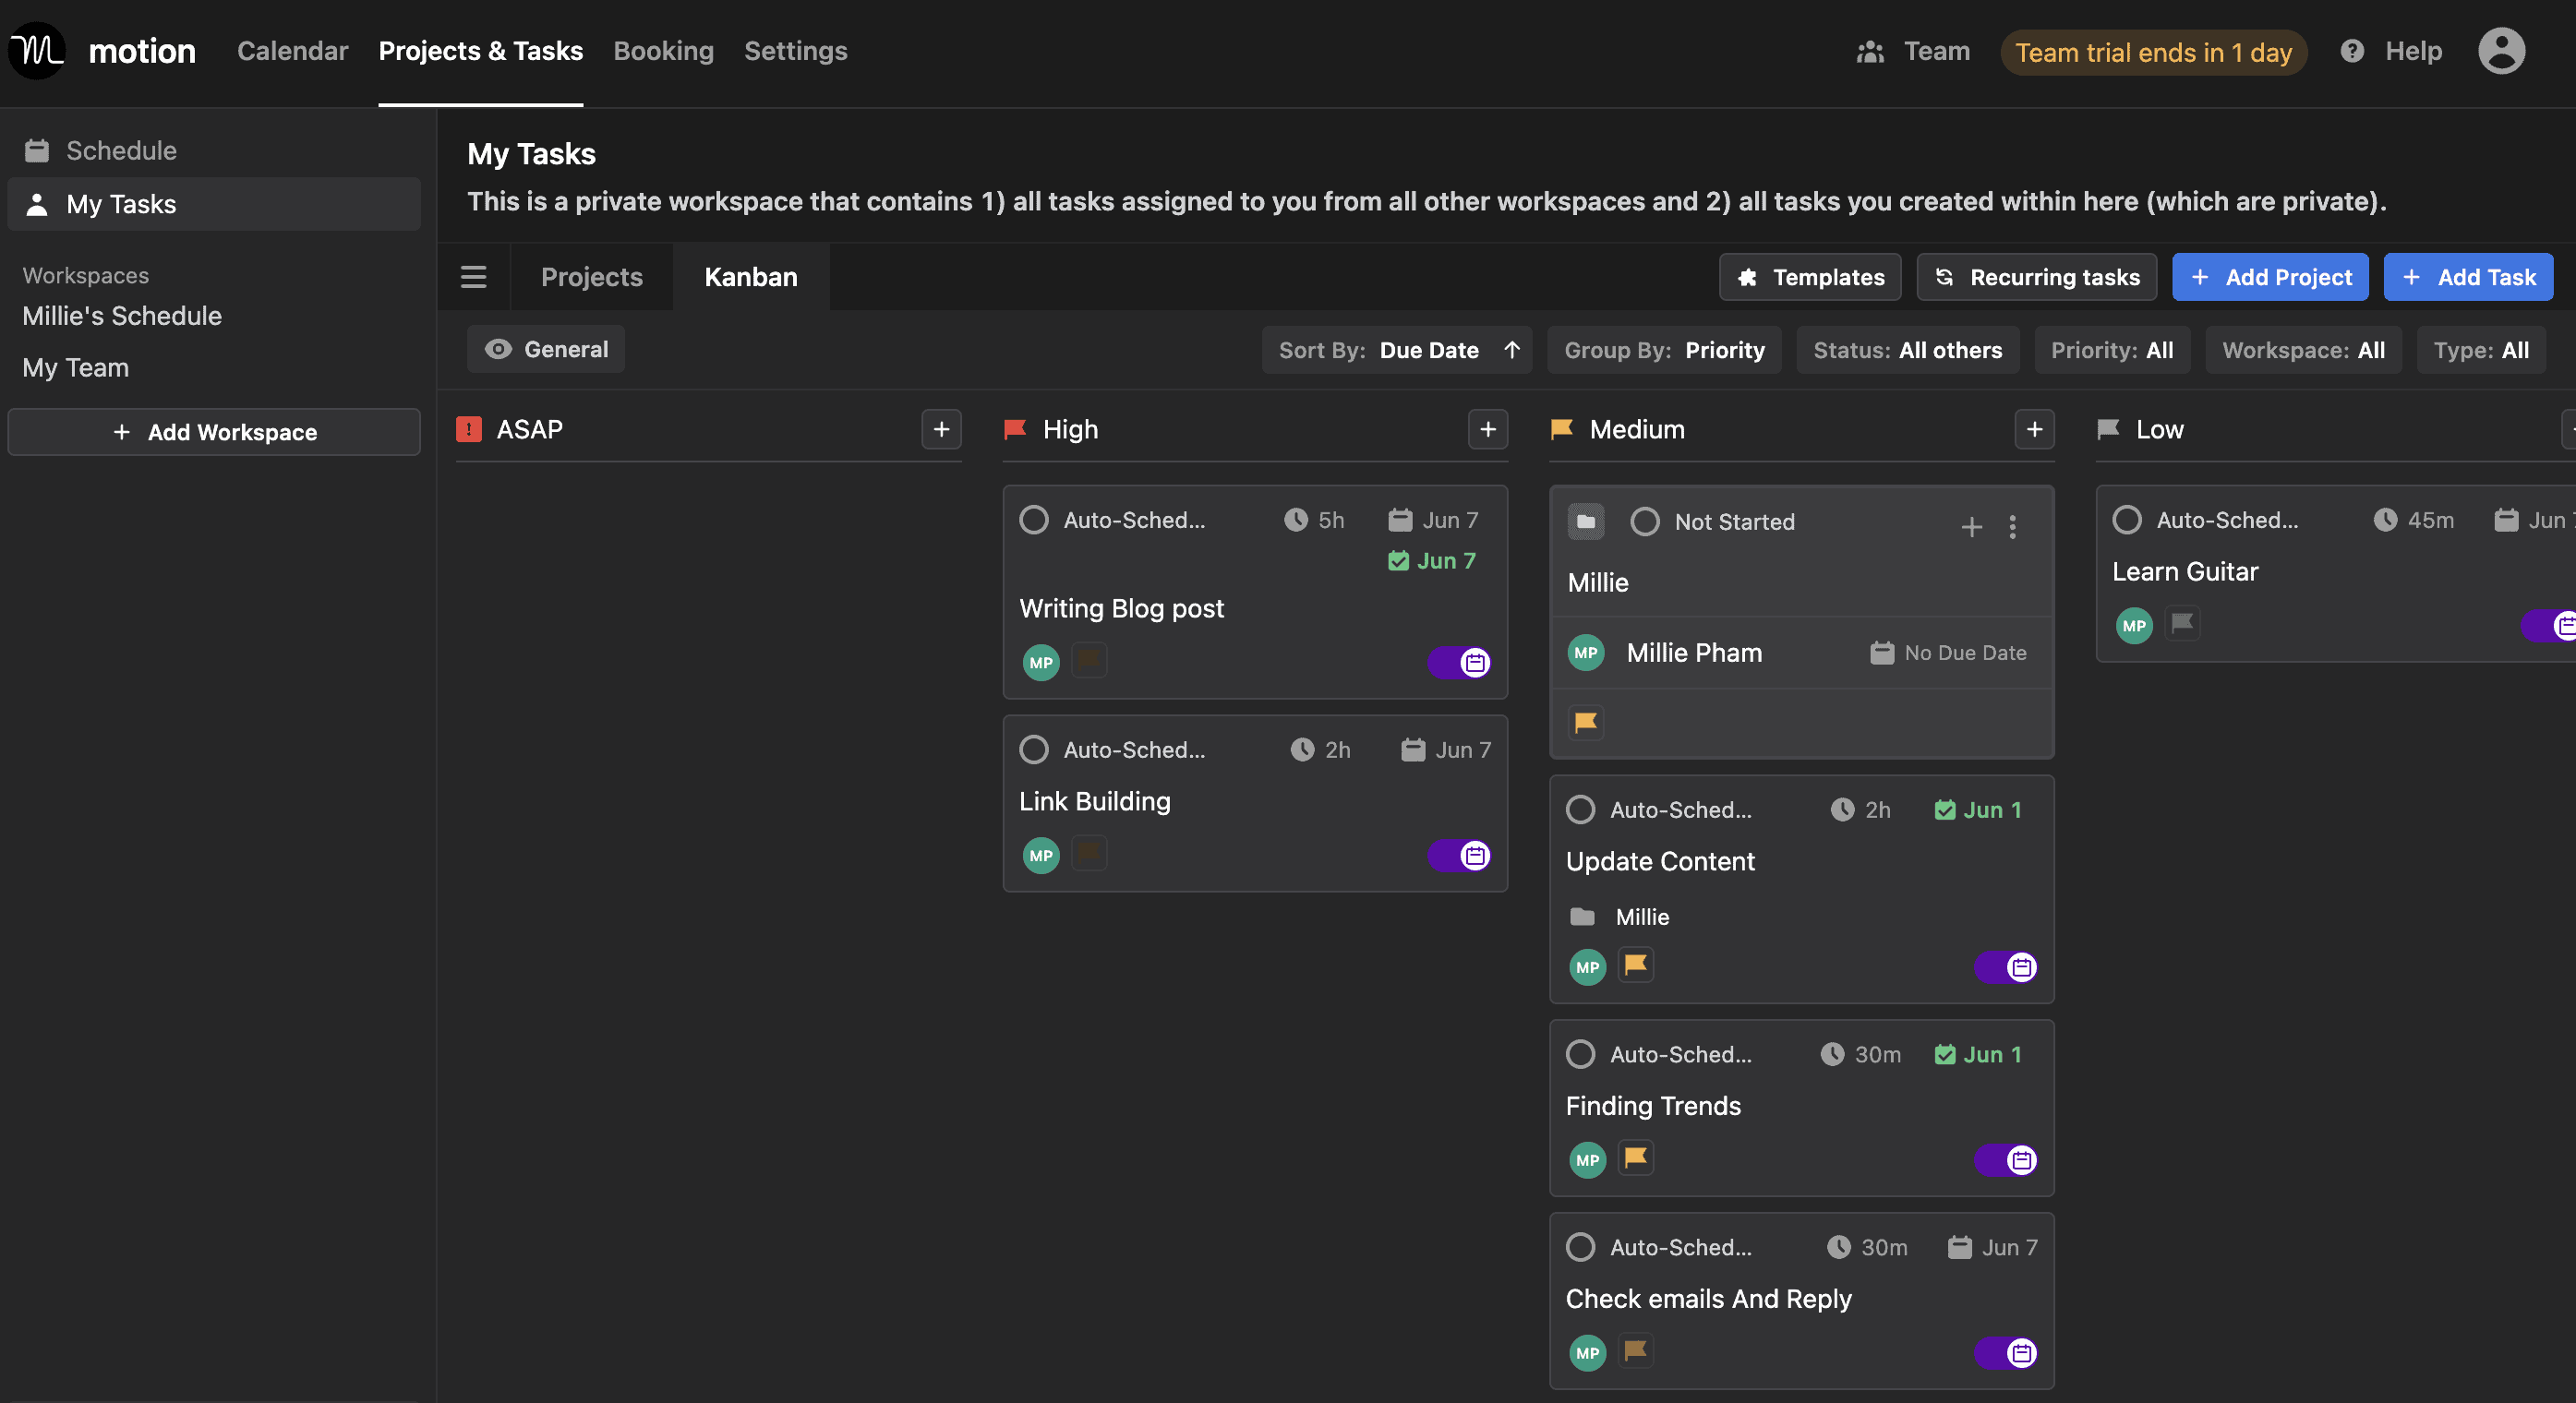Toggle auto-schedule on Writing Blog post

point(1459,662)
